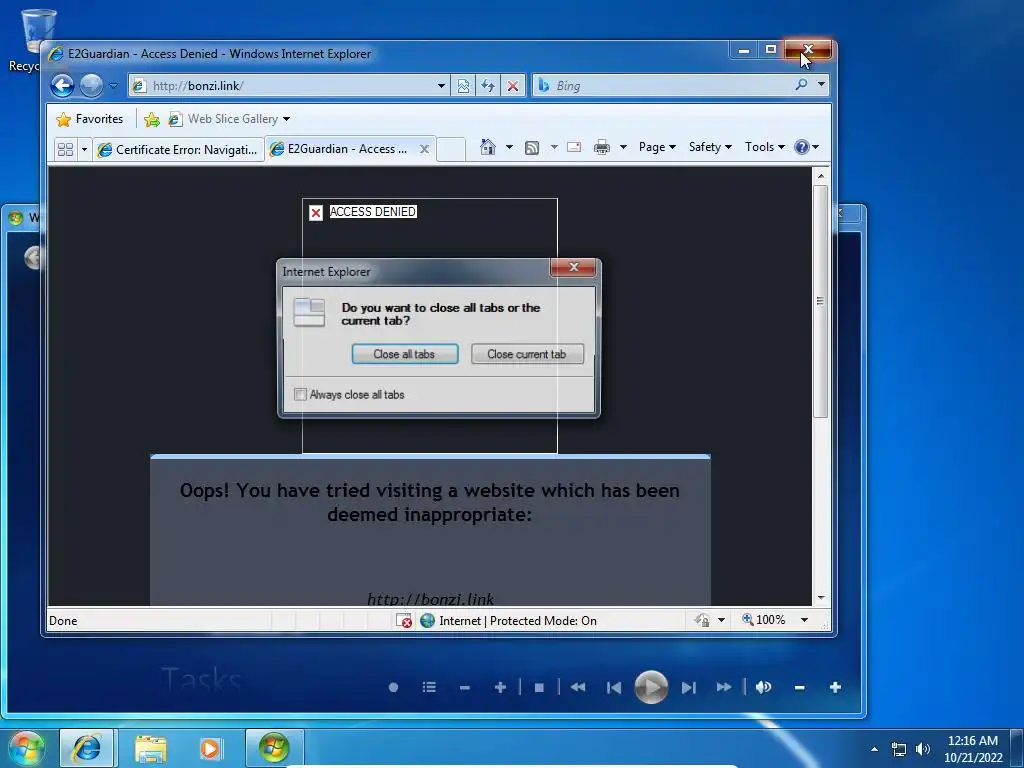Click the Close current tab button

coord(527,354)
